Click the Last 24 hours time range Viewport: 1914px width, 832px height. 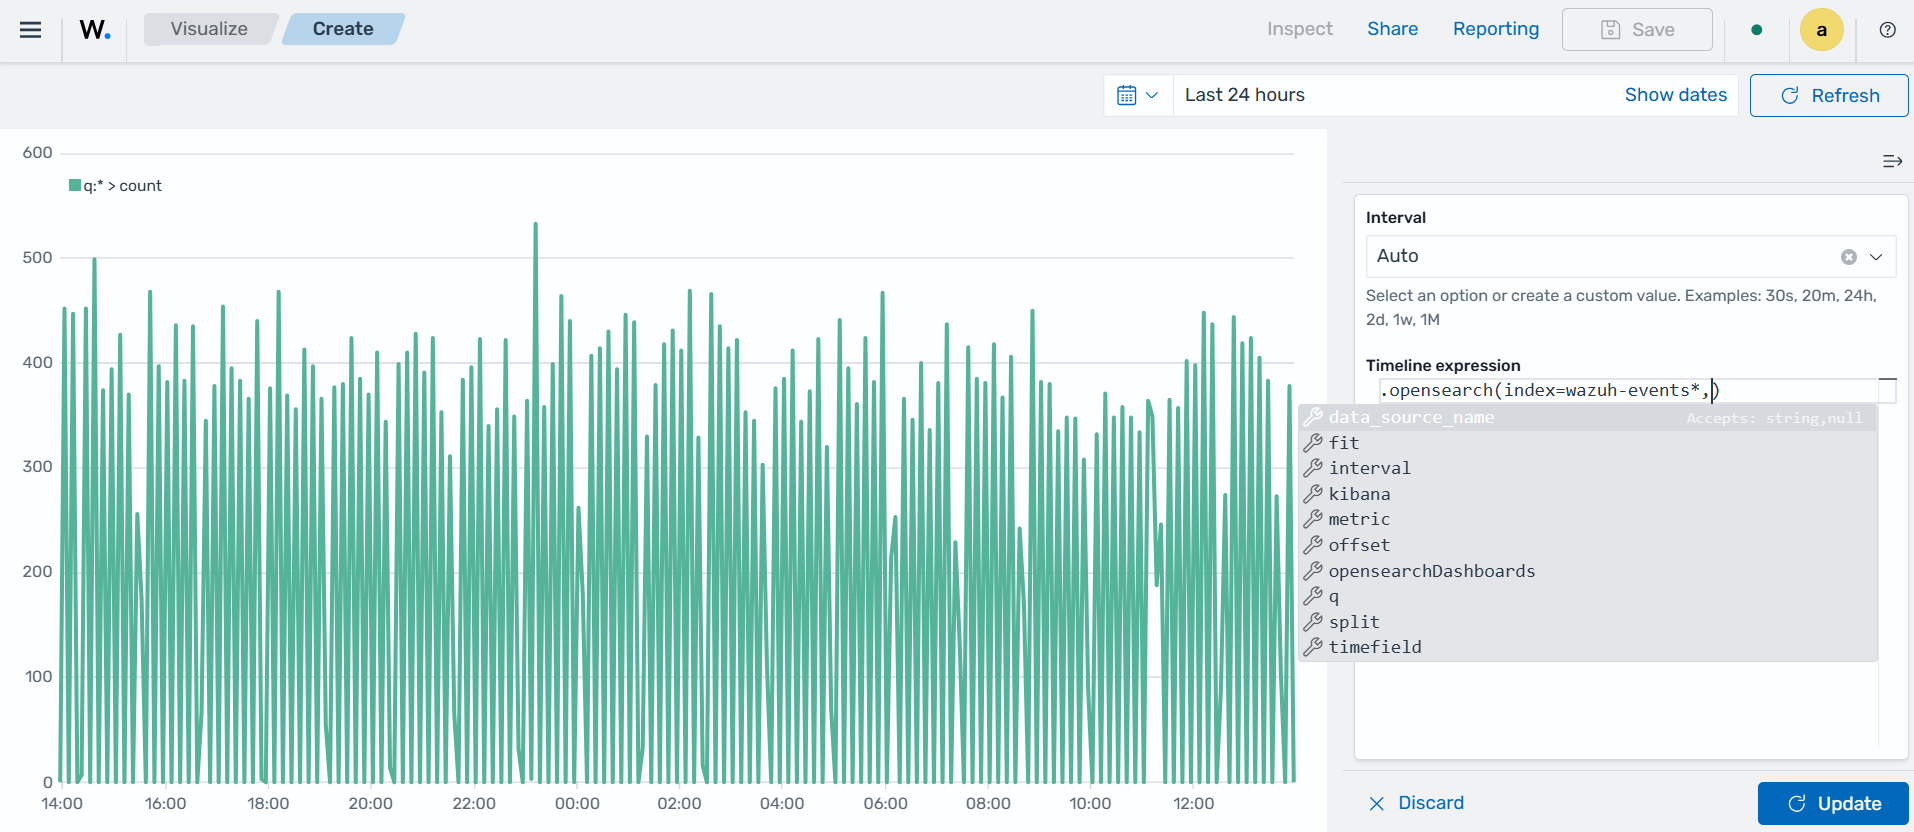coord(1245,95)
